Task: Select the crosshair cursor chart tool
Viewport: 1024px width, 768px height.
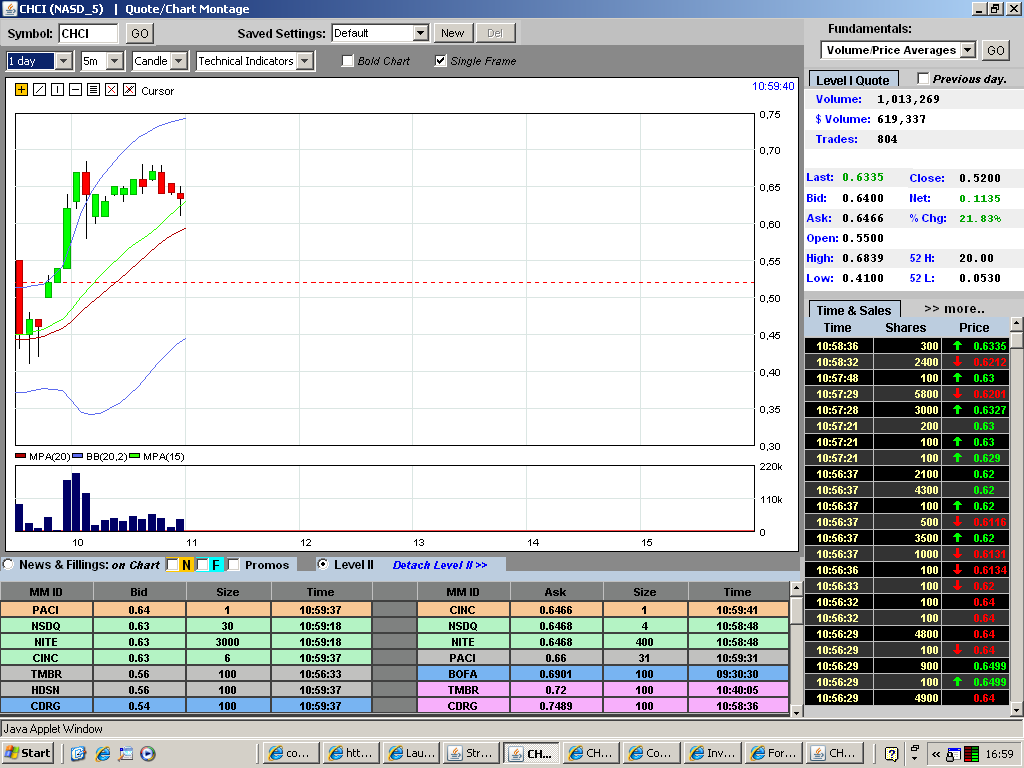Action: [x=22, y=90]
